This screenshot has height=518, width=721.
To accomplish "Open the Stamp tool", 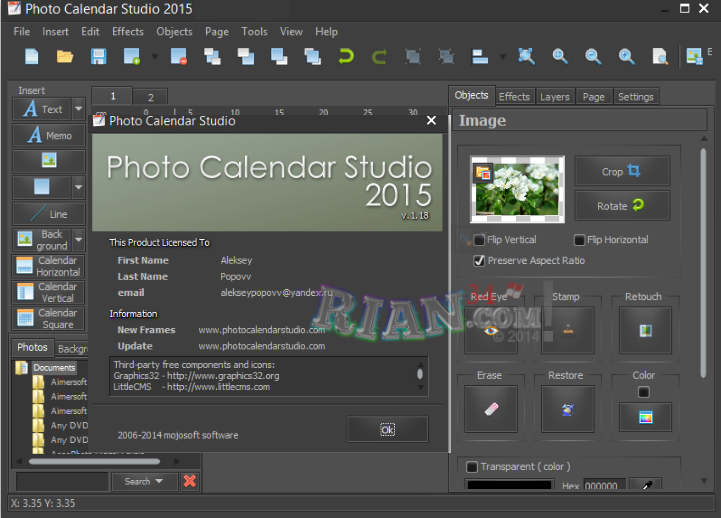I will tap(568, 330).
